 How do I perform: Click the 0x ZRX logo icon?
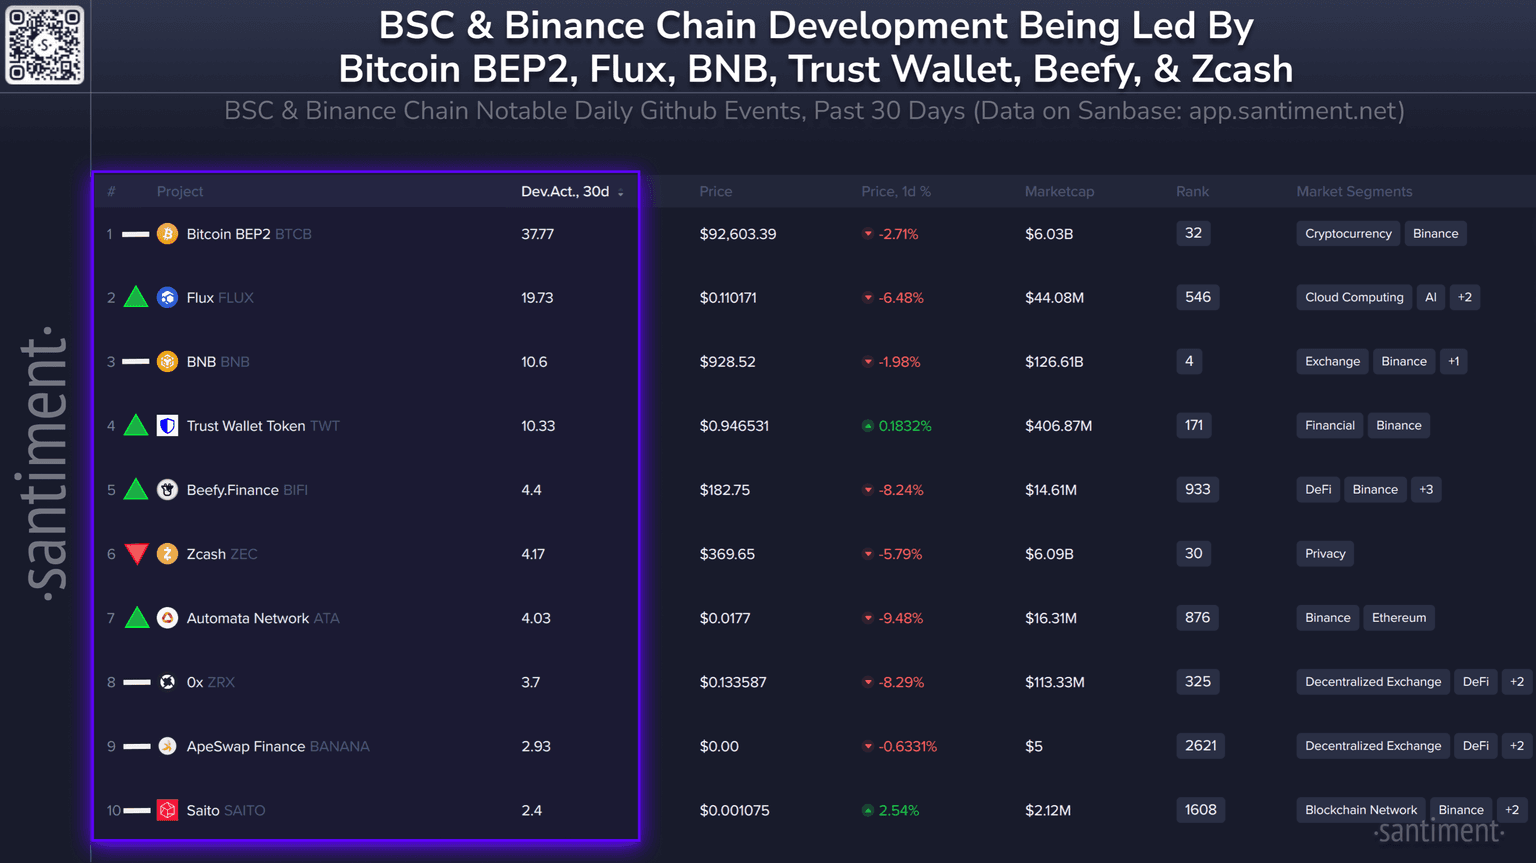click(x=167, y=682)
